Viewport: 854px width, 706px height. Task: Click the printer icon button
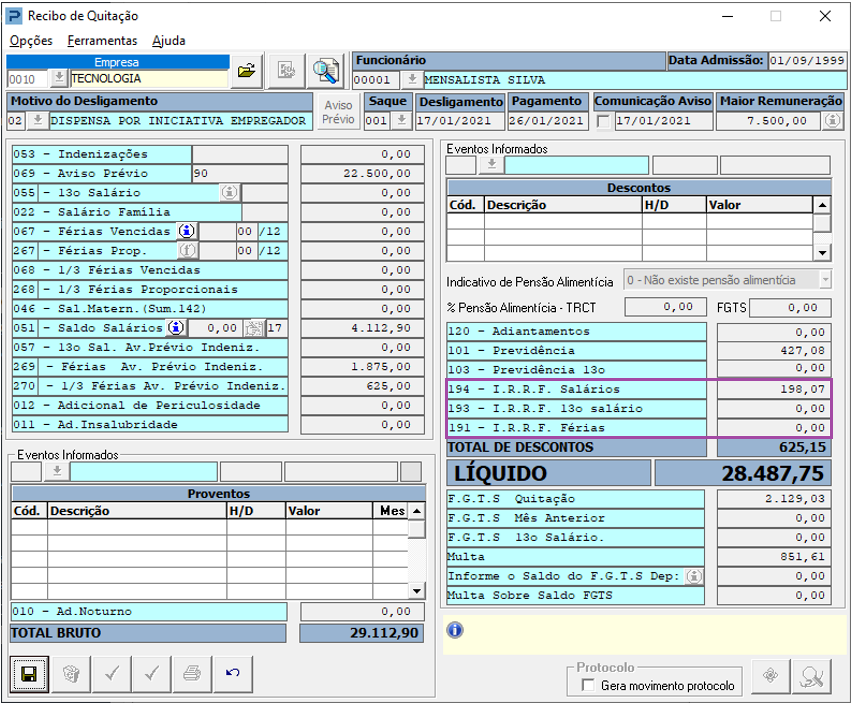[192, 674]
